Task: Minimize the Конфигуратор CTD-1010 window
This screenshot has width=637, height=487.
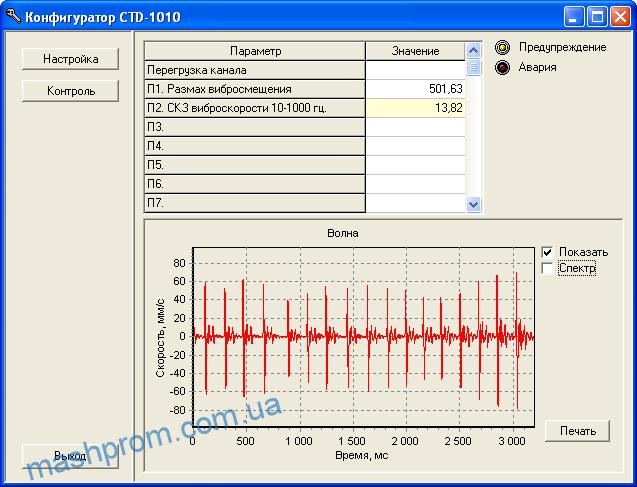Action: coord(574,16)
